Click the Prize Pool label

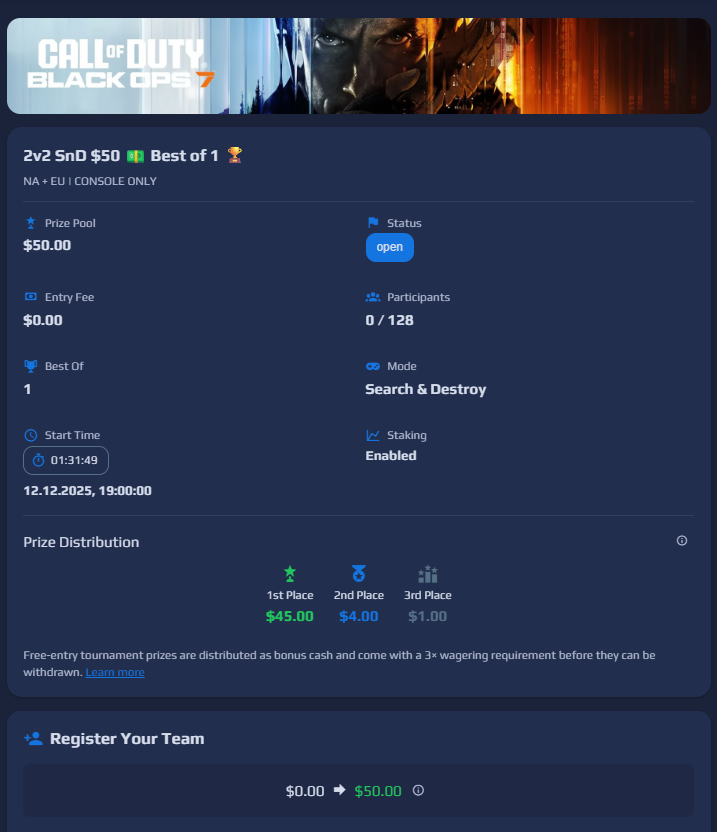tap(70, 223)
